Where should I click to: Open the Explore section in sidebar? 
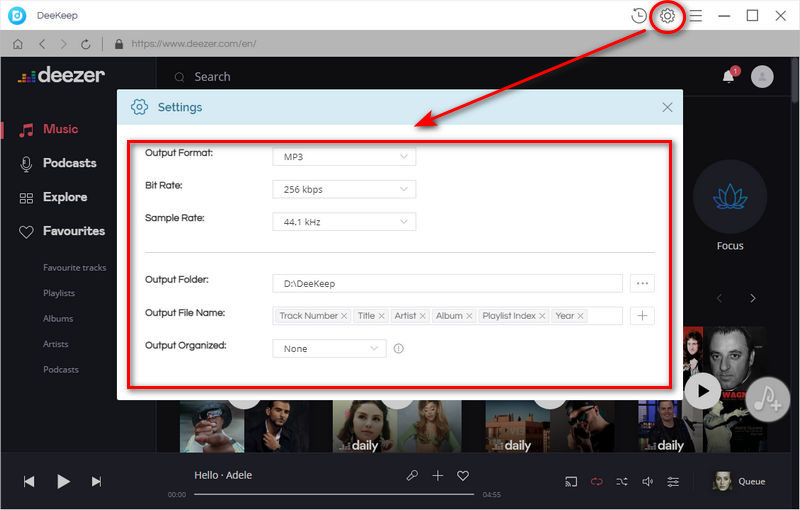coord(53,197)
